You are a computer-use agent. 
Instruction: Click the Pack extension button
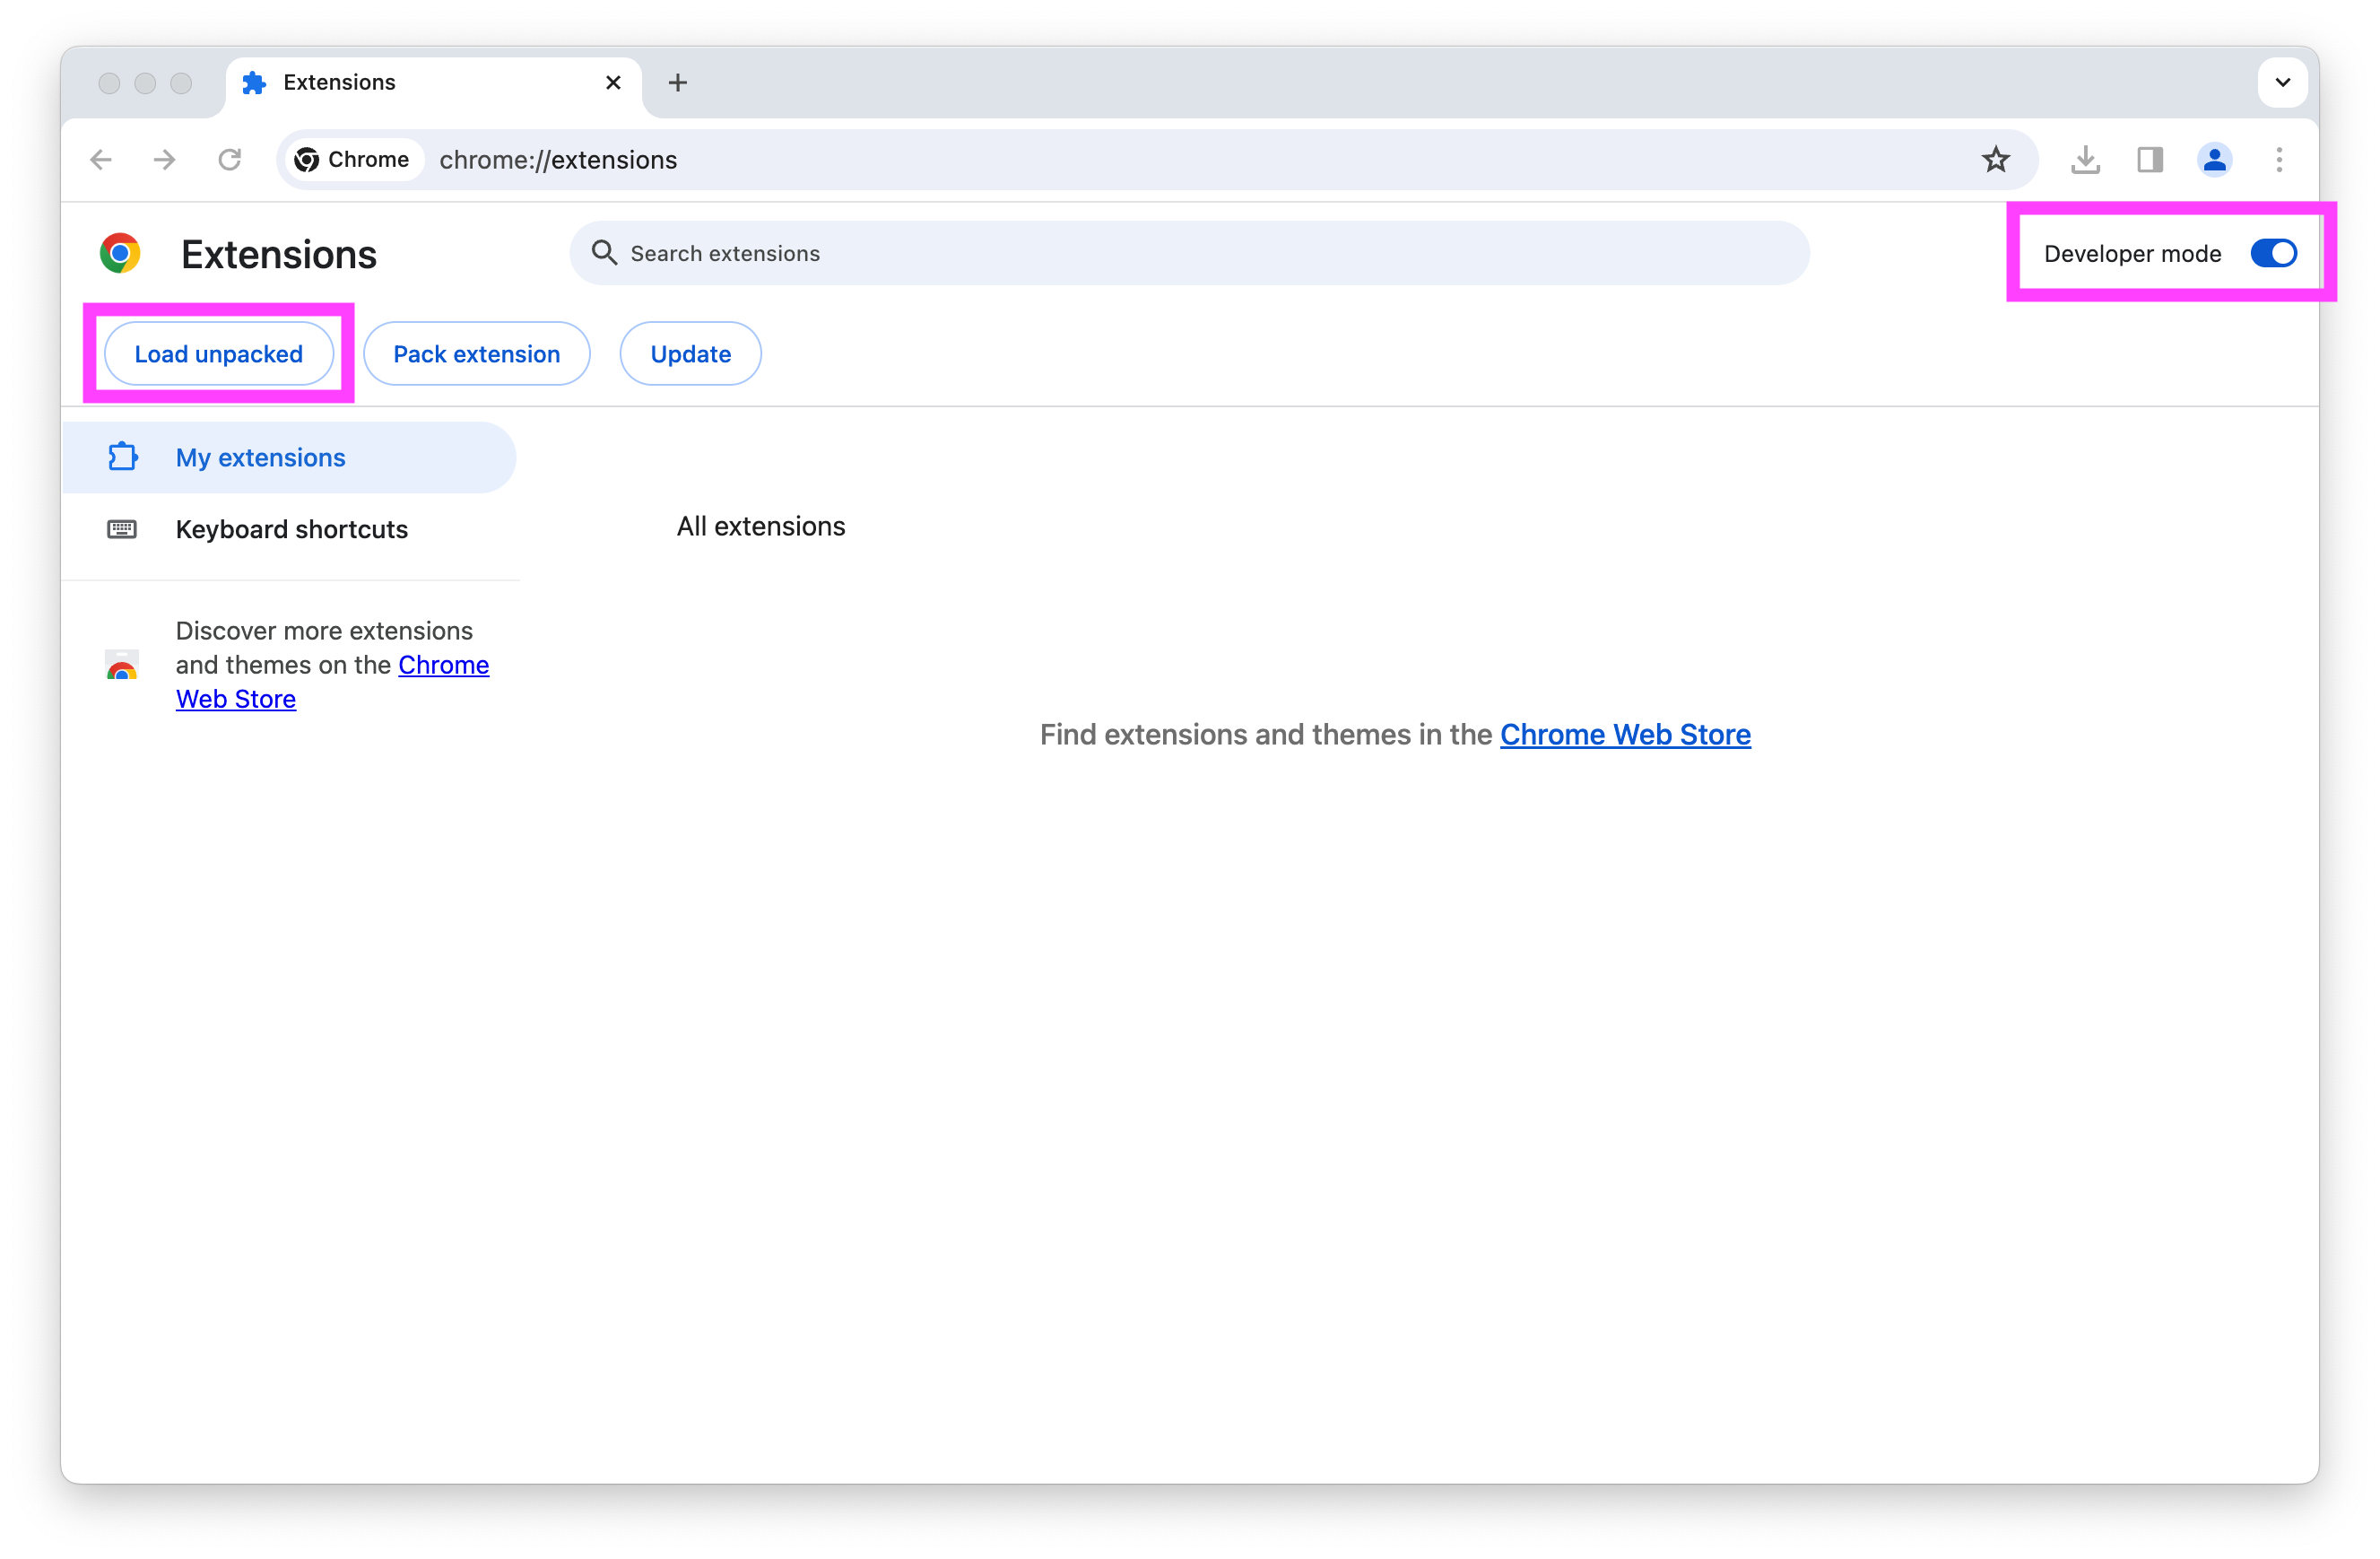coord(476,354)
